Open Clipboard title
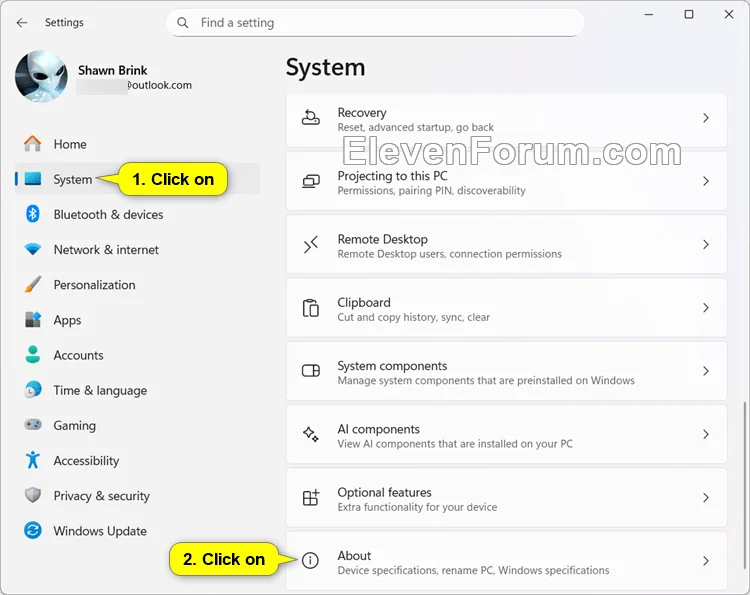Screen dimensions: 750x595 [x=364, y=302]
